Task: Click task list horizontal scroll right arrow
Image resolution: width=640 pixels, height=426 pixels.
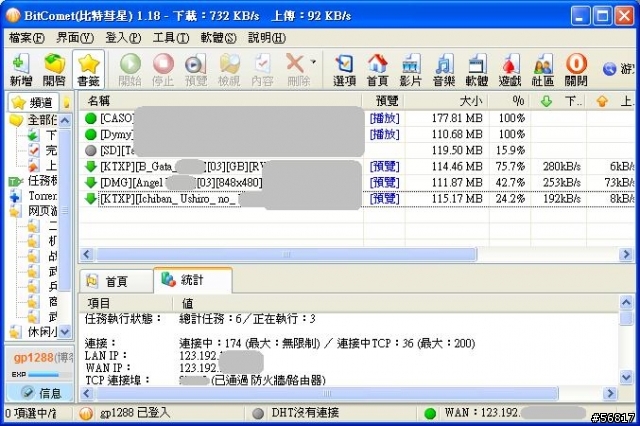Action: coord(626,255)
